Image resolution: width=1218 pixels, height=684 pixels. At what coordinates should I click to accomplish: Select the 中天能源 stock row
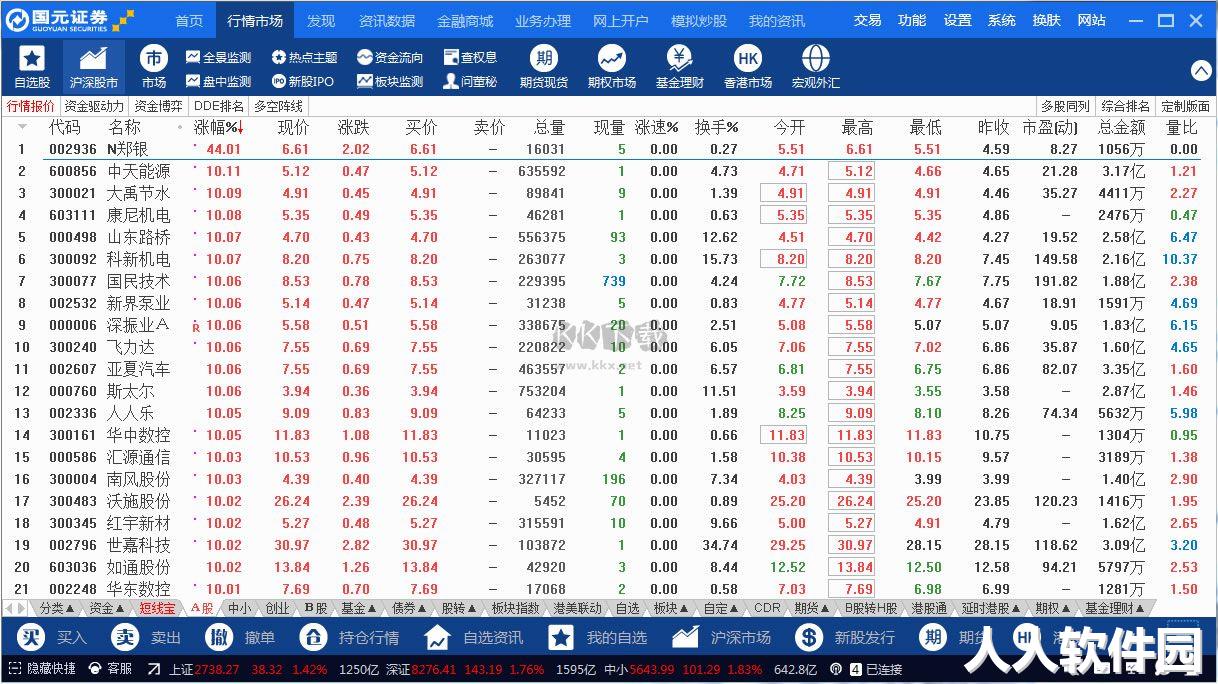pos(608,171)
